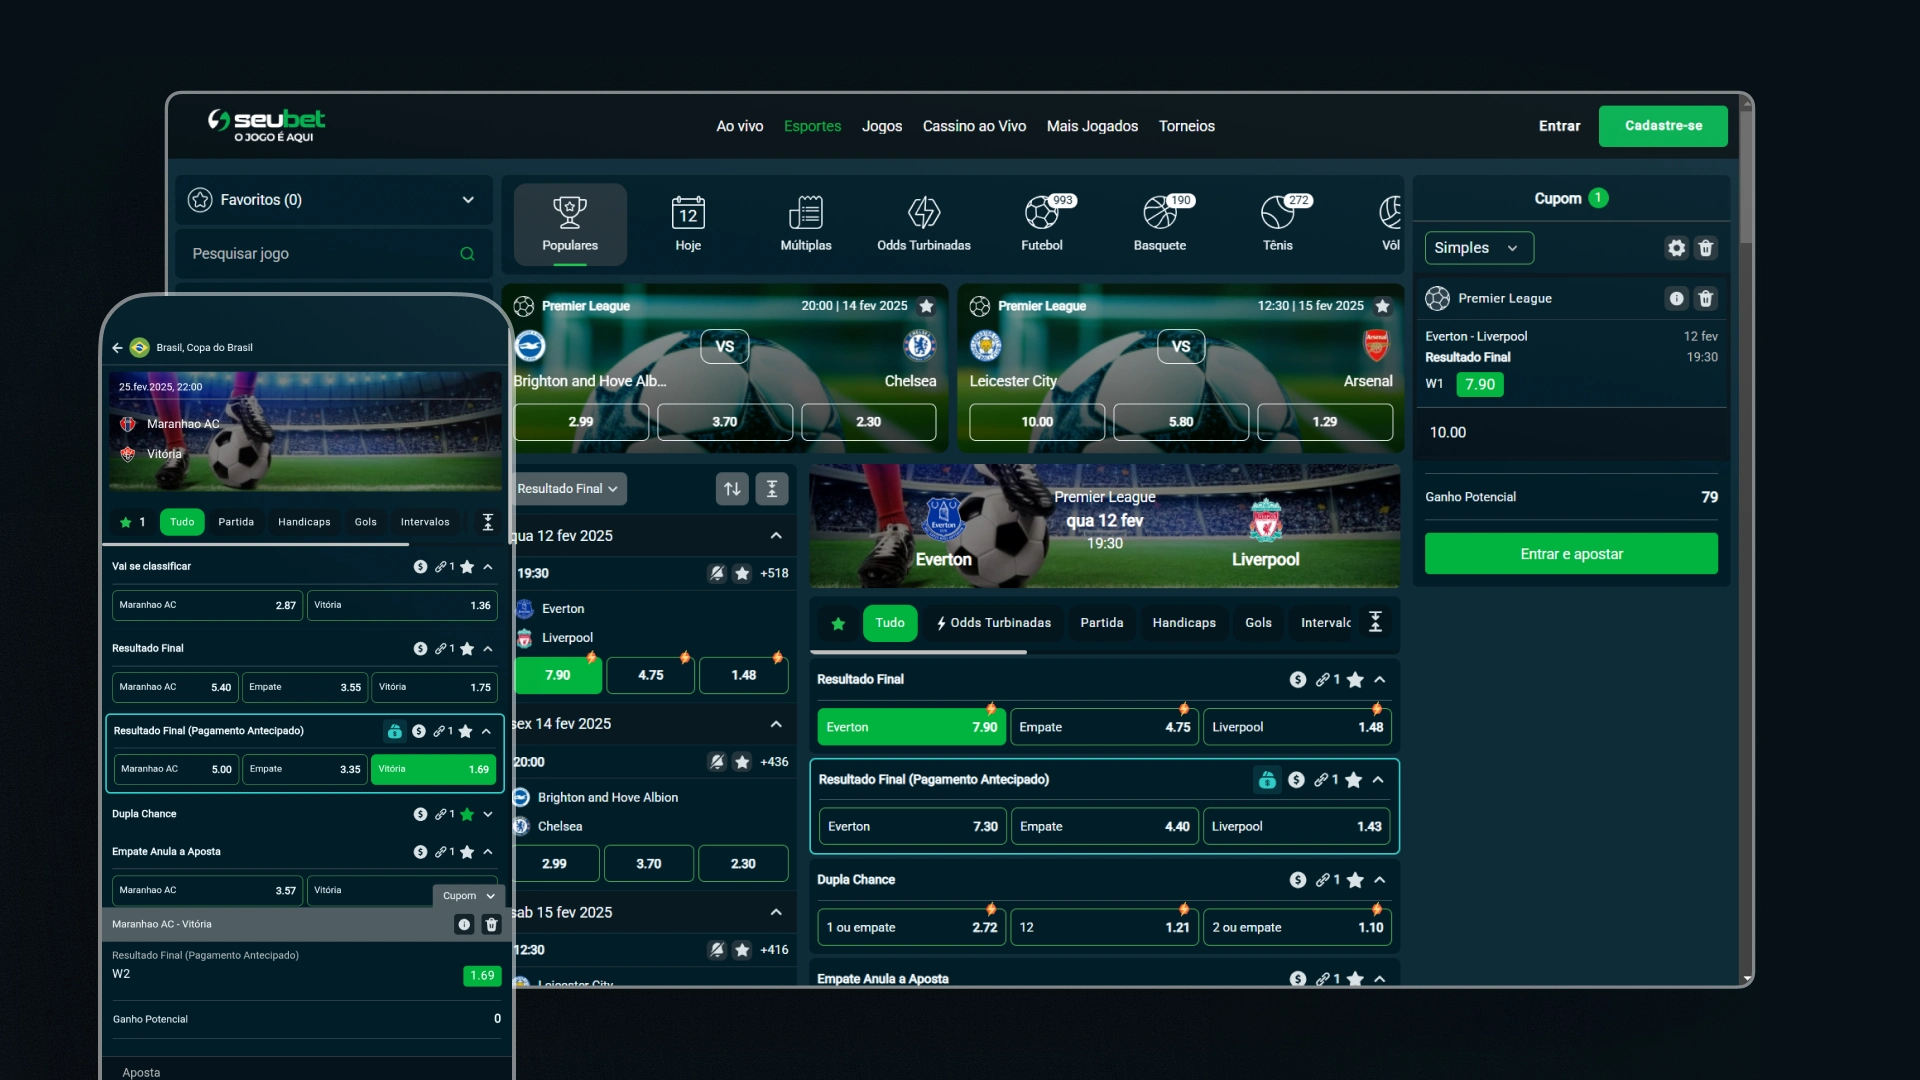
Task: Collapse the qua 12 fev 2025 group
Action: (776, 536)
